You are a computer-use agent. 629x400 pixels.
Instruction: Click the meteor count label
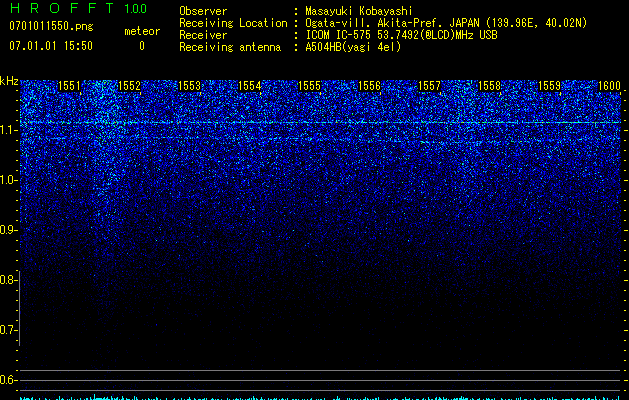142,31
